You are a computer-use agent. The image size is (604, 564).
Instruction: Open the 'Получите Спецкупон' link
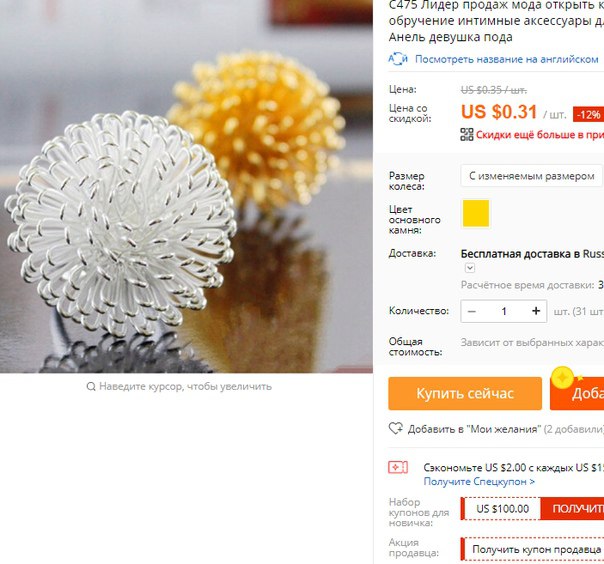(479, 482)
